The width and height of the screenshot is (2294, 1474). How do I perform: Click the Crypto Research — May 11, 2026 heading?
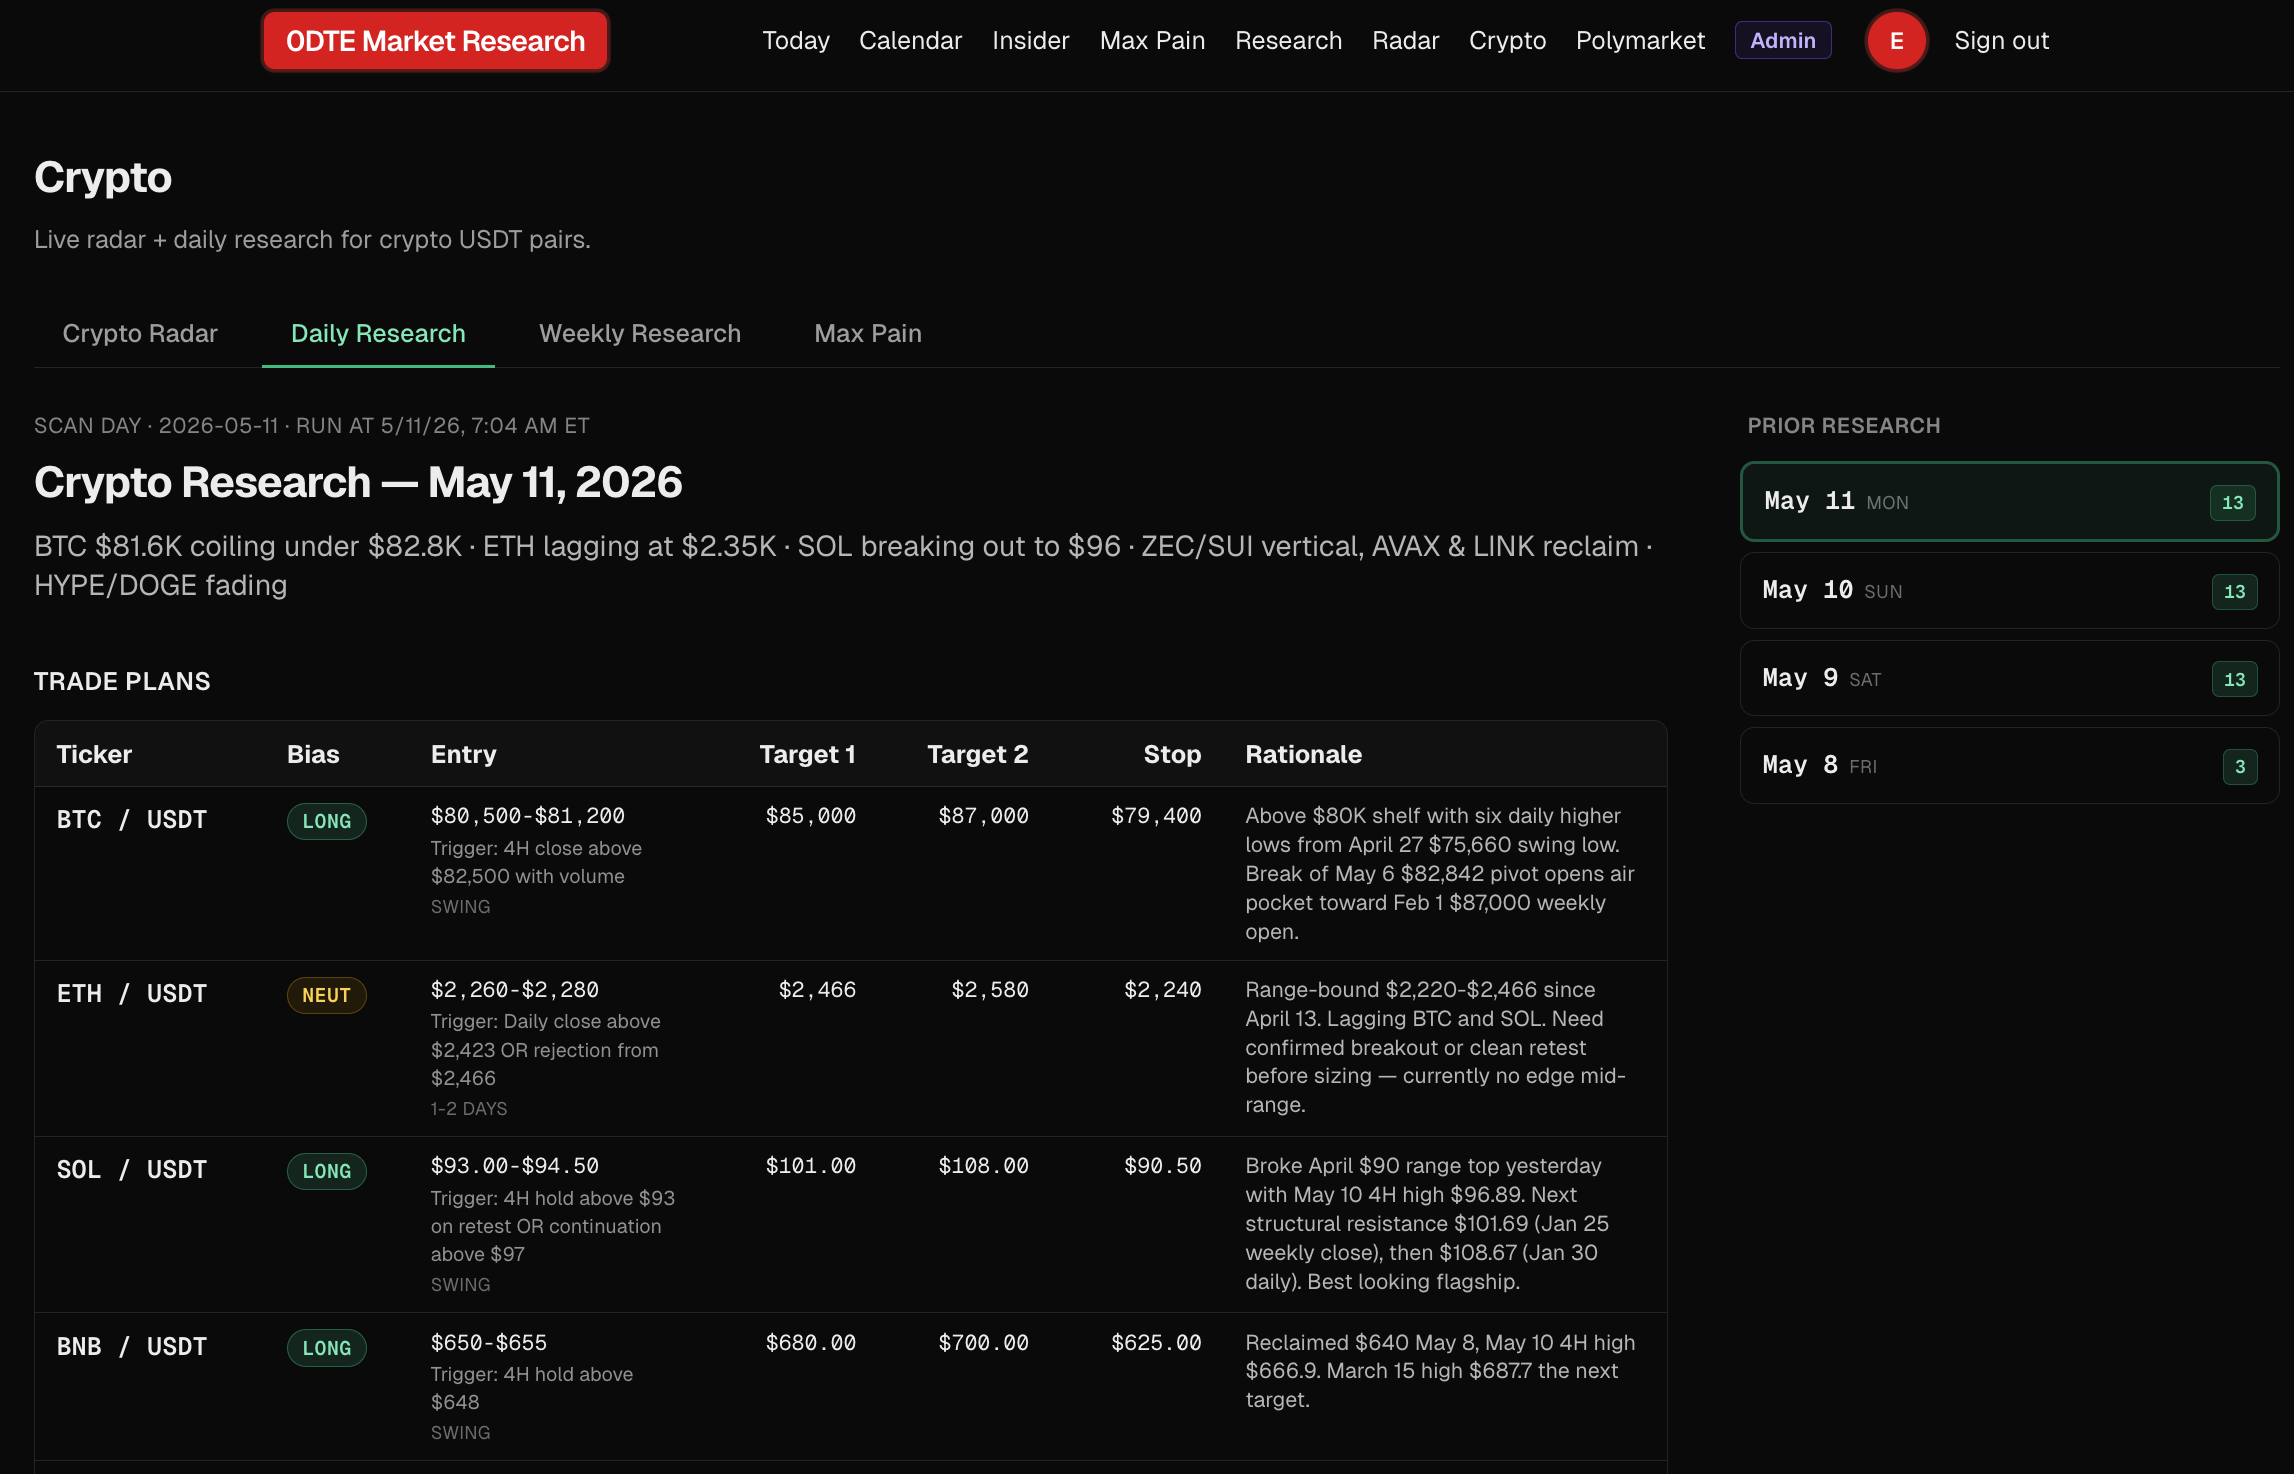[x=358, y=483]
